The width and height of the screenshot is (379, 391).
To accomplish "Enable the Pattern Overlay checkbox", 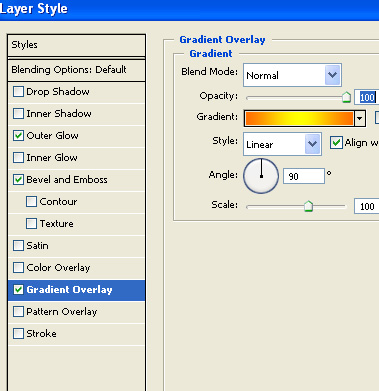I will (x=18, y=312).
